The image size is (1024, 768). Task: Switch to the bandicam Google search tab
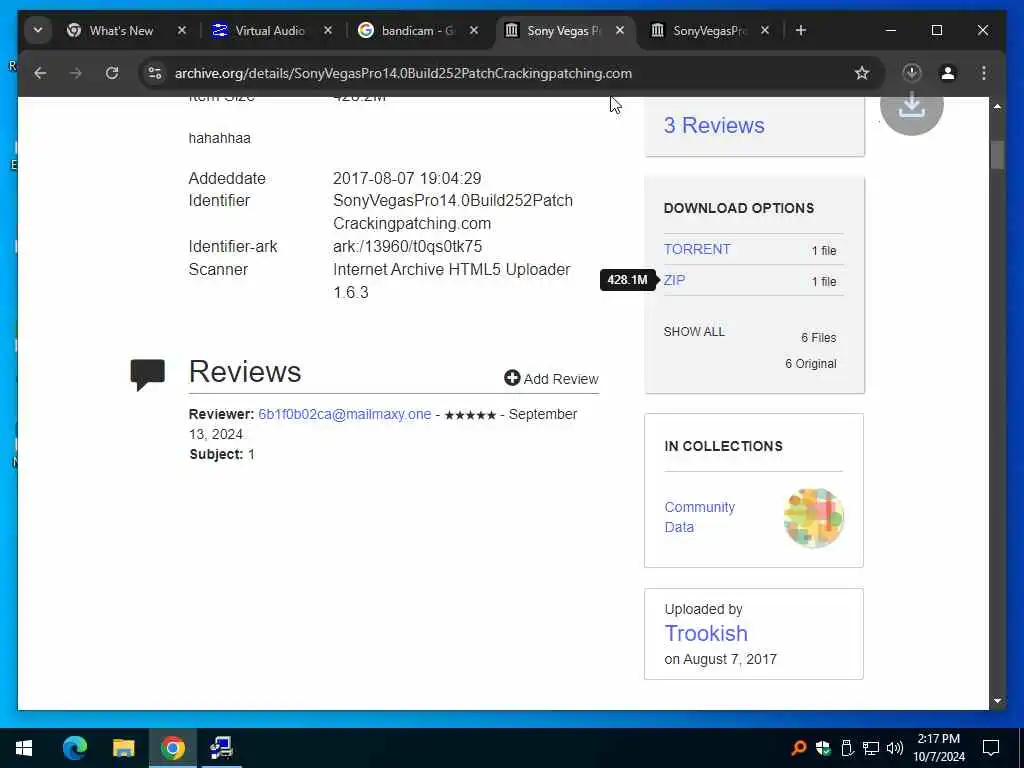(x=417, y=31)
